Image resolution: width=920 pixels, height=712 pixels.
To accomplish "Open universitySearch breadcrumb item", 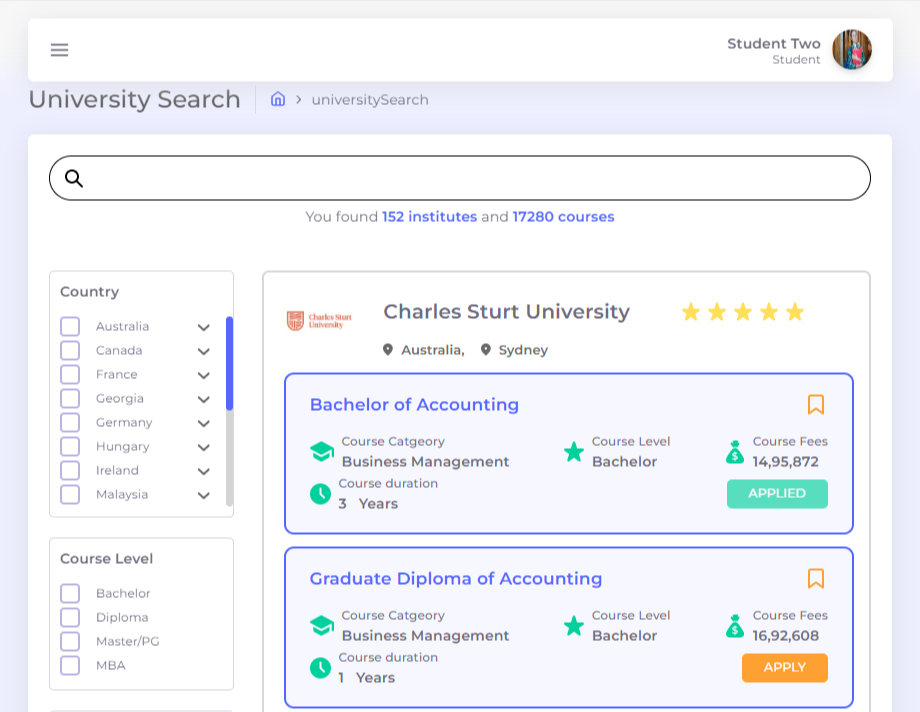I will [369, 99].
